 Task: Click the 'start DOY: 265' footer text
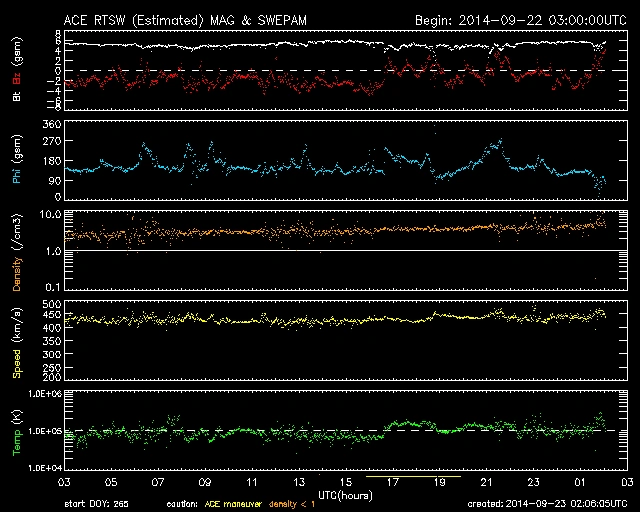98,504
